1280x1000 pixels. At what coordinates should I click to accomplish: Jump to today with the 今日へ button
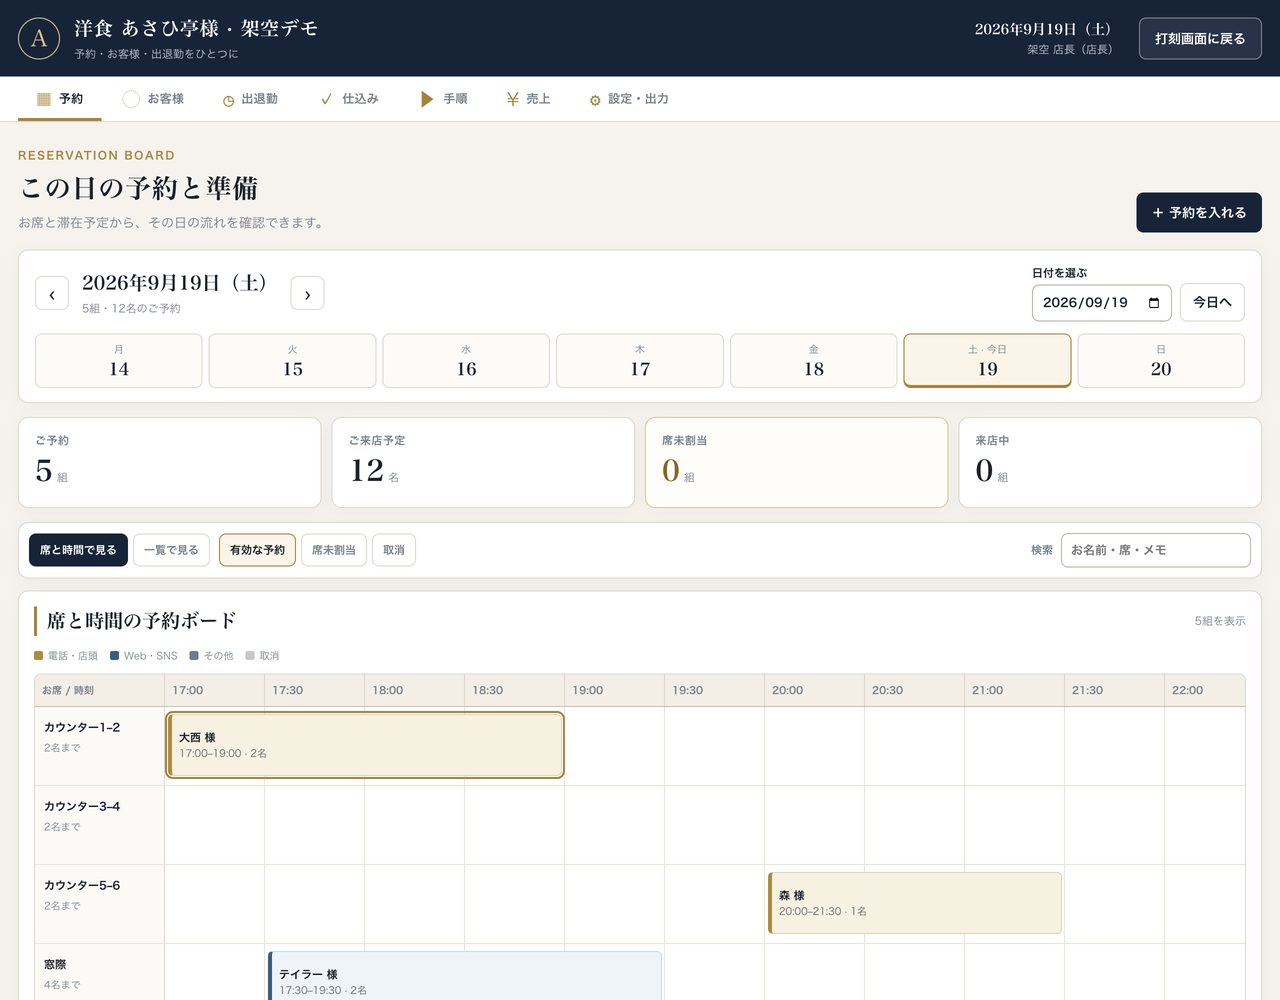[x=1212, y=302]
